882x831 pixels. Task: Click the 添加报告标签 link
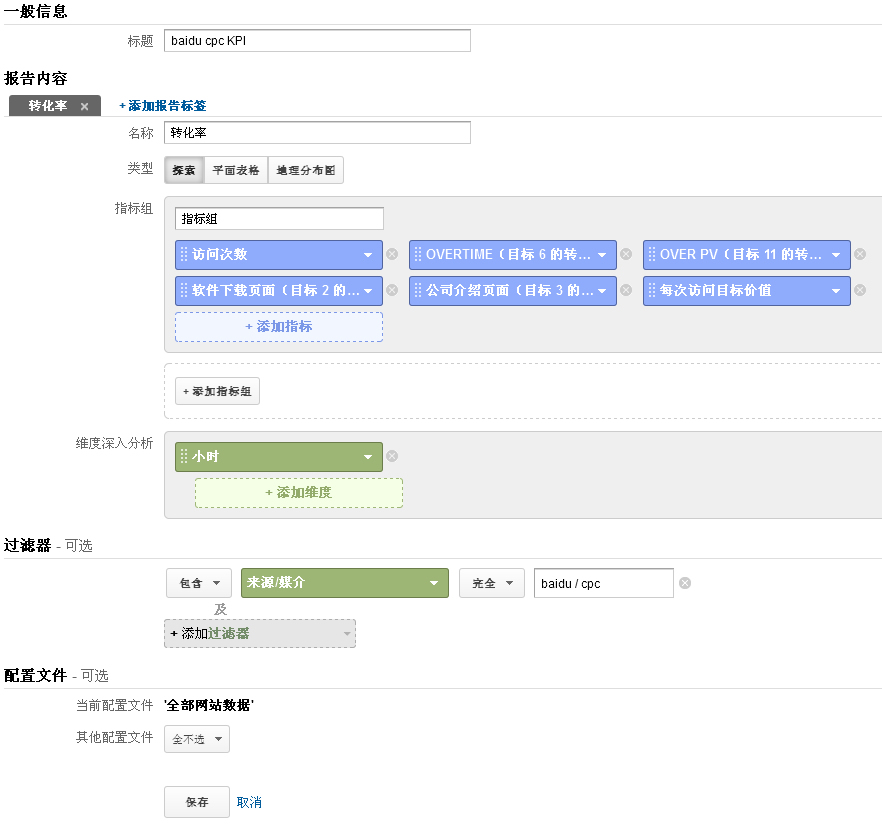(x=163, y=106)
